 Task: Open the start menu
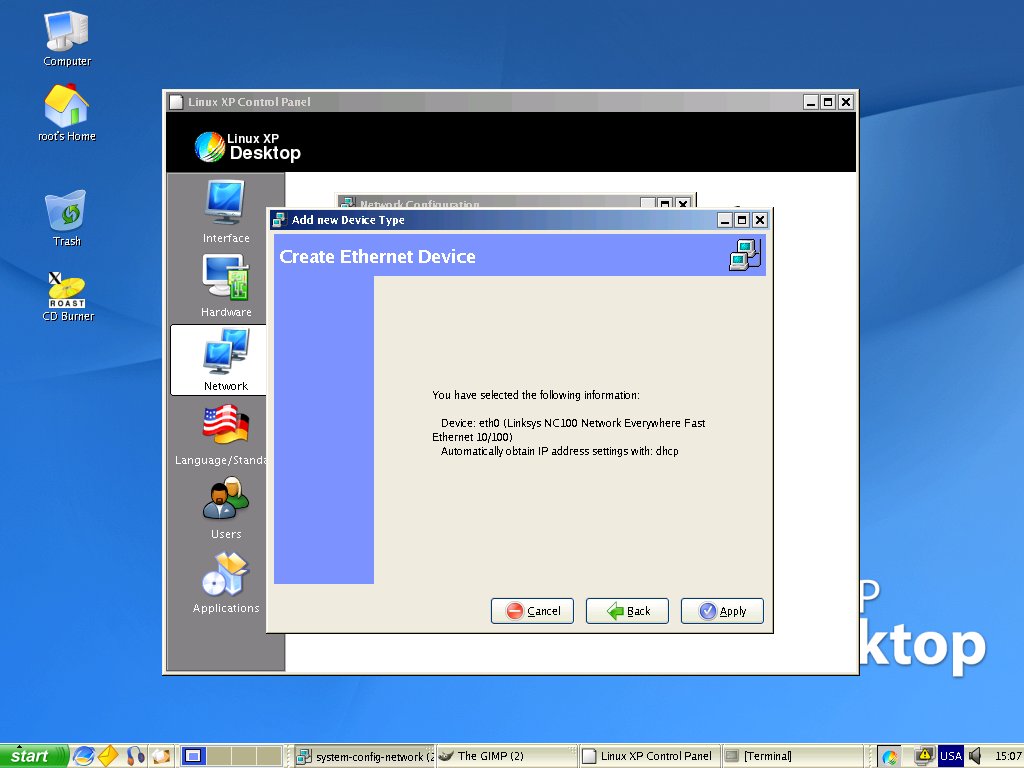click(x=34, y=756)
